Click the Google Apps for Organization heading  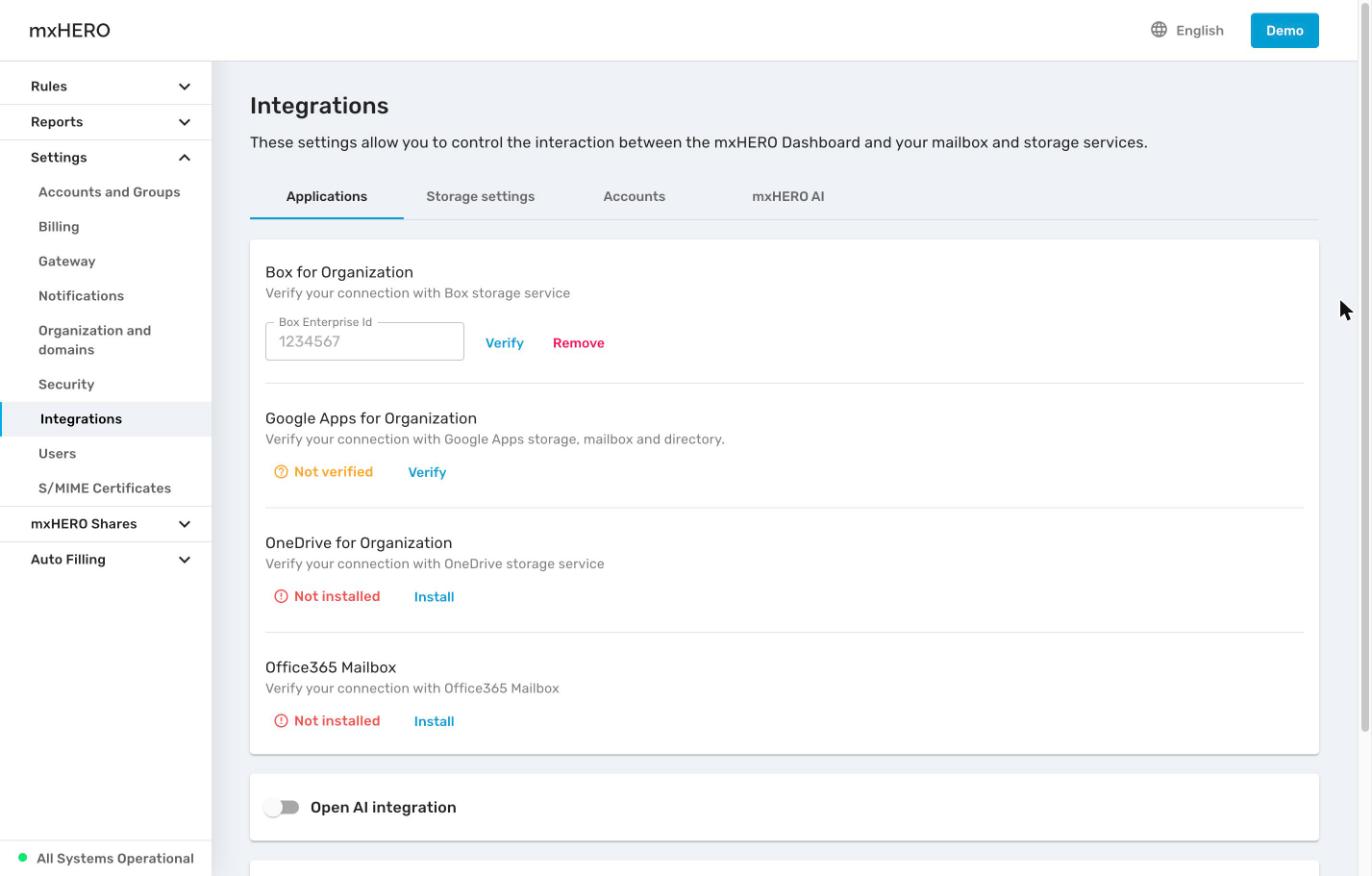pyautogui.click(x=371, y=418)
